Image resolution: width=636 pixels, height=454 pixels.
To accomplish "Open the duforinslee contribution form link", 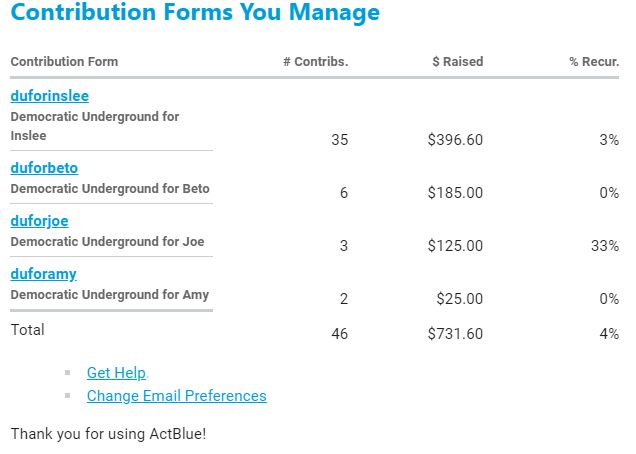I will tap(49, 96).
